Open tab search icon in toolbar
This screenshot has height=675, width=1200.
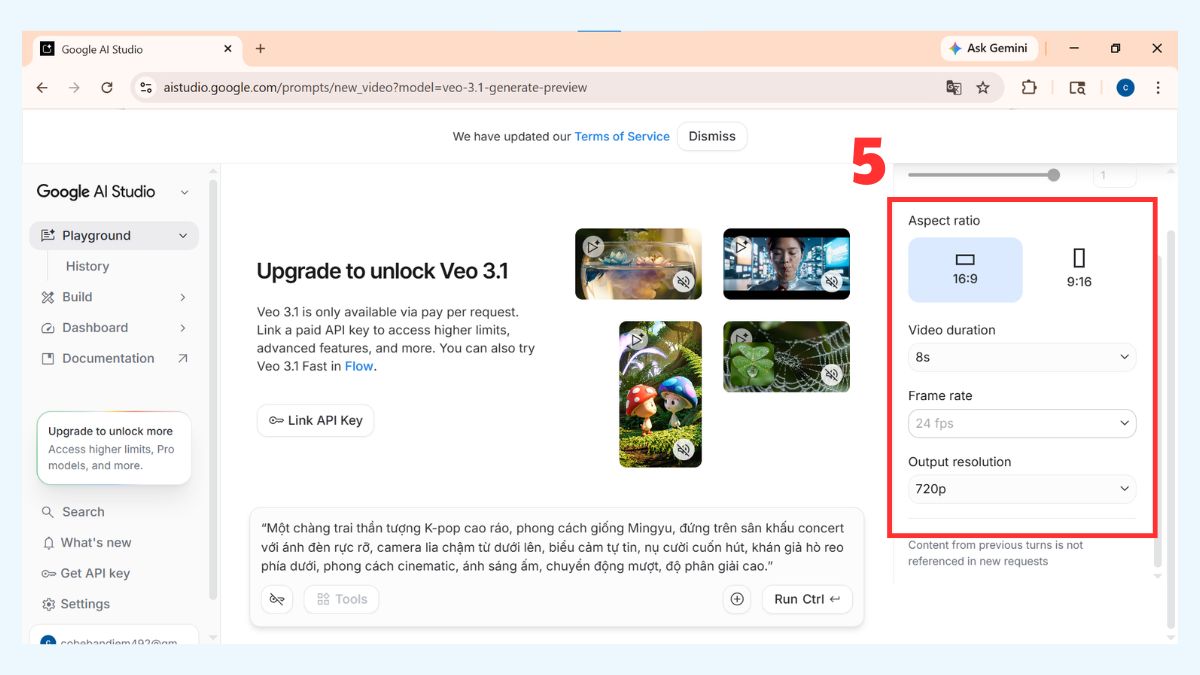1077,88
